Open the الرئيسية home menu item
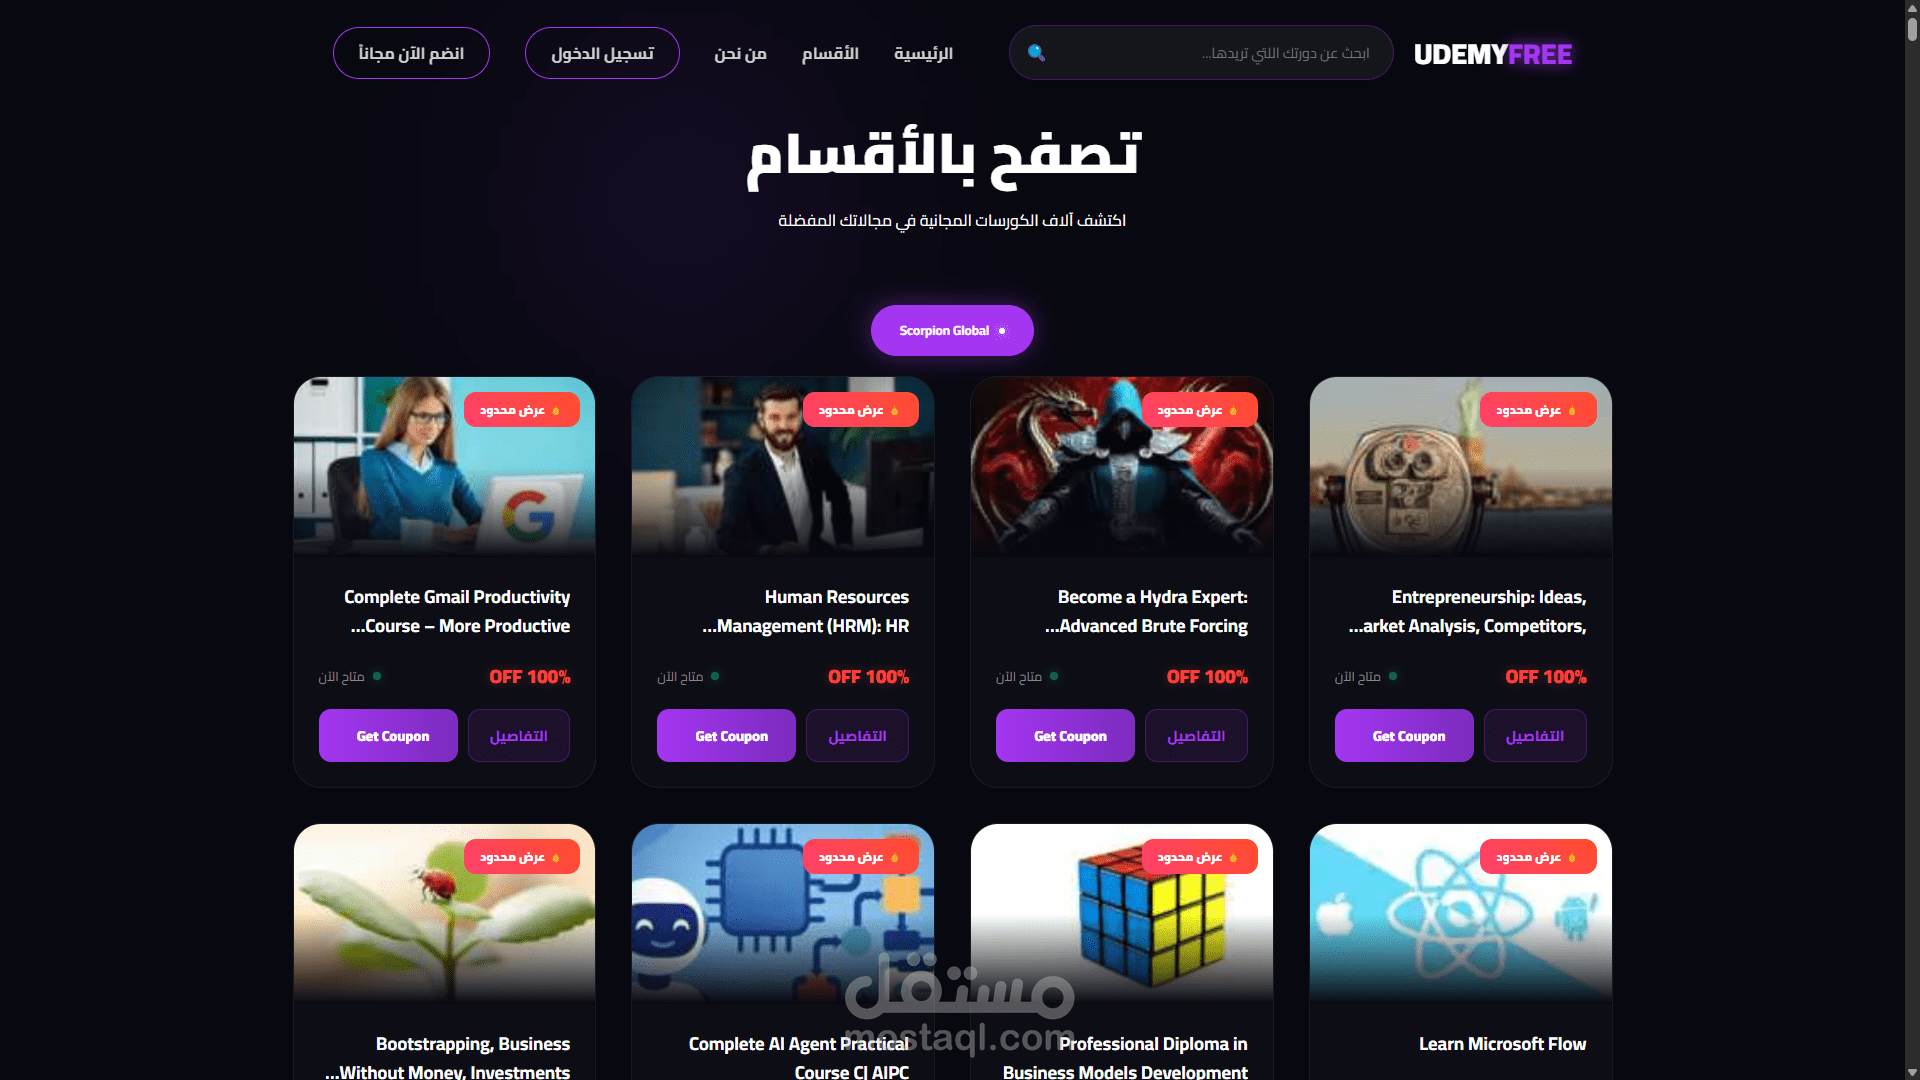The height and width of the screenshot is (1080, 1920). (x=923, y=53)
